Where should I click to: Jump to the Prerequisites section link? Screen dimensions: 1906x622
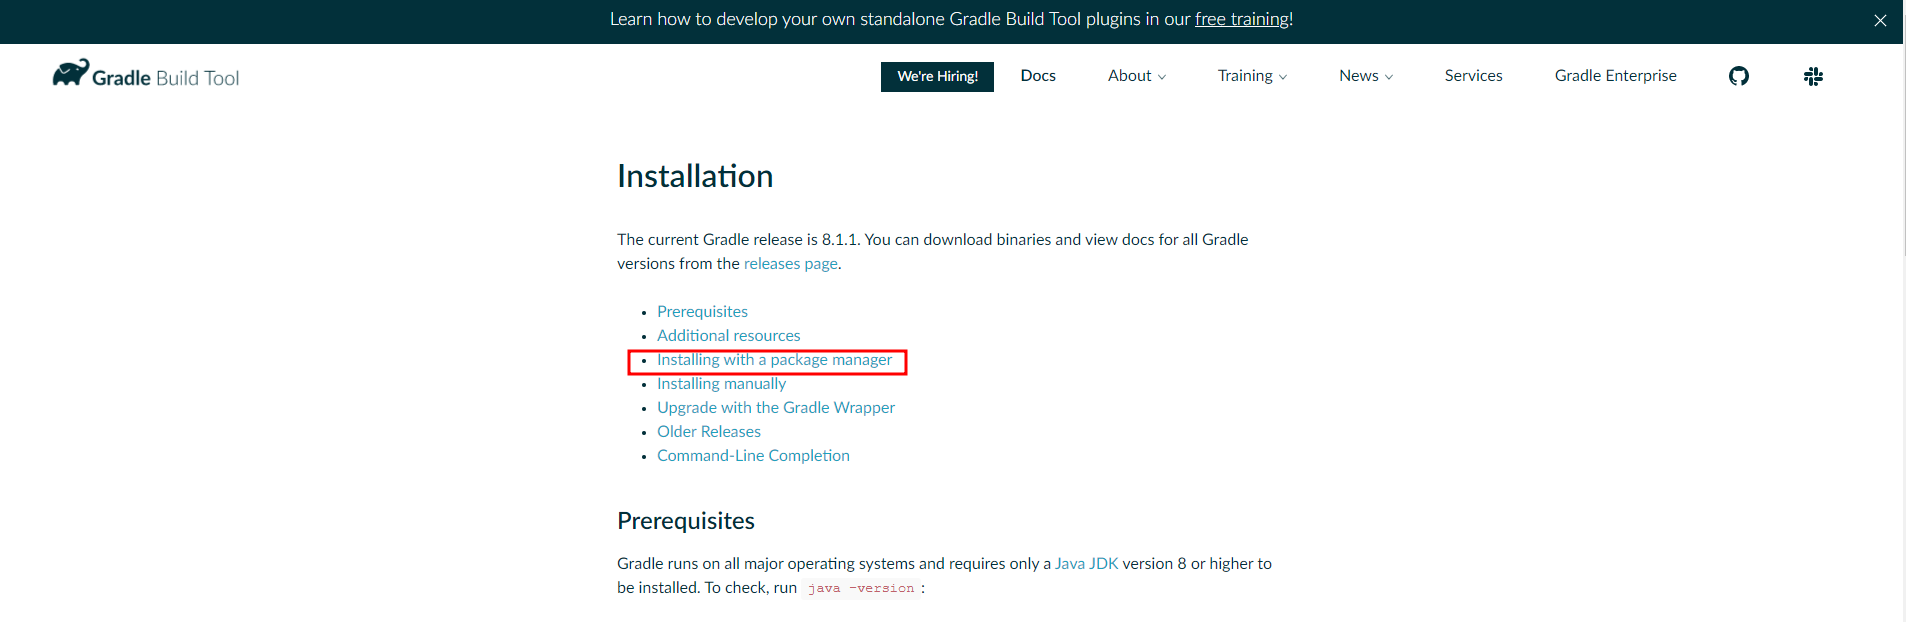(702, 312)
